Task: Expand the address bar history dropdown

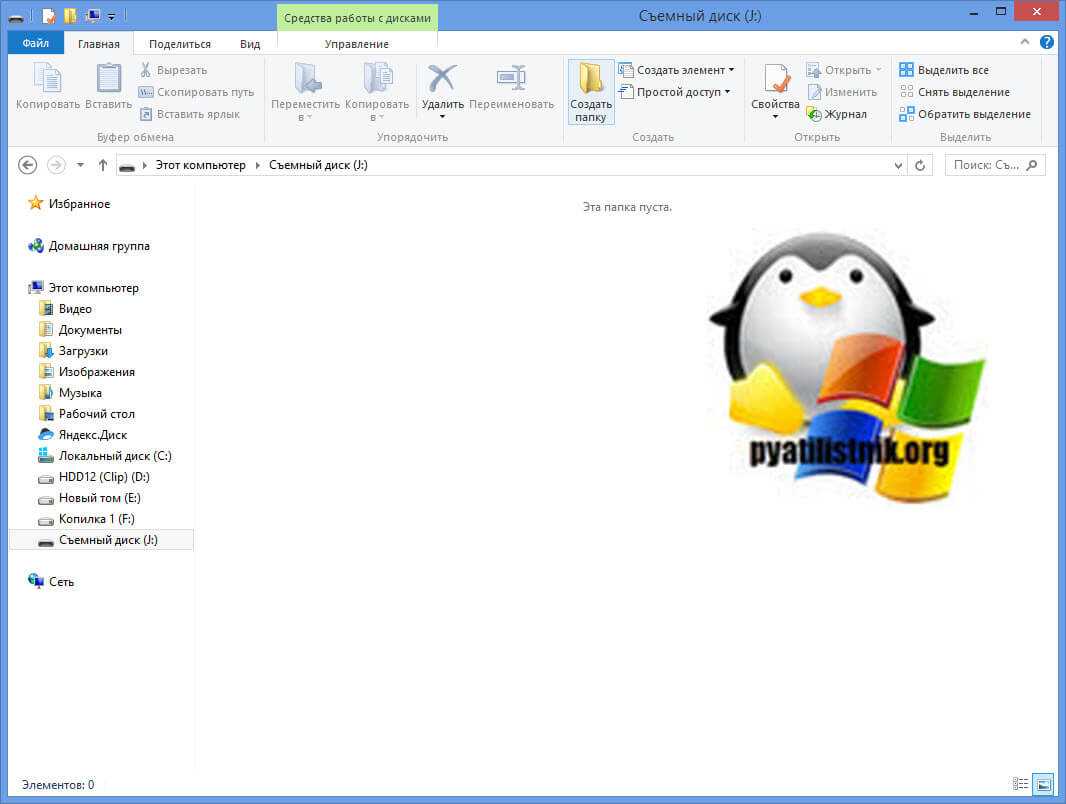Action: [x=898, y=165]
